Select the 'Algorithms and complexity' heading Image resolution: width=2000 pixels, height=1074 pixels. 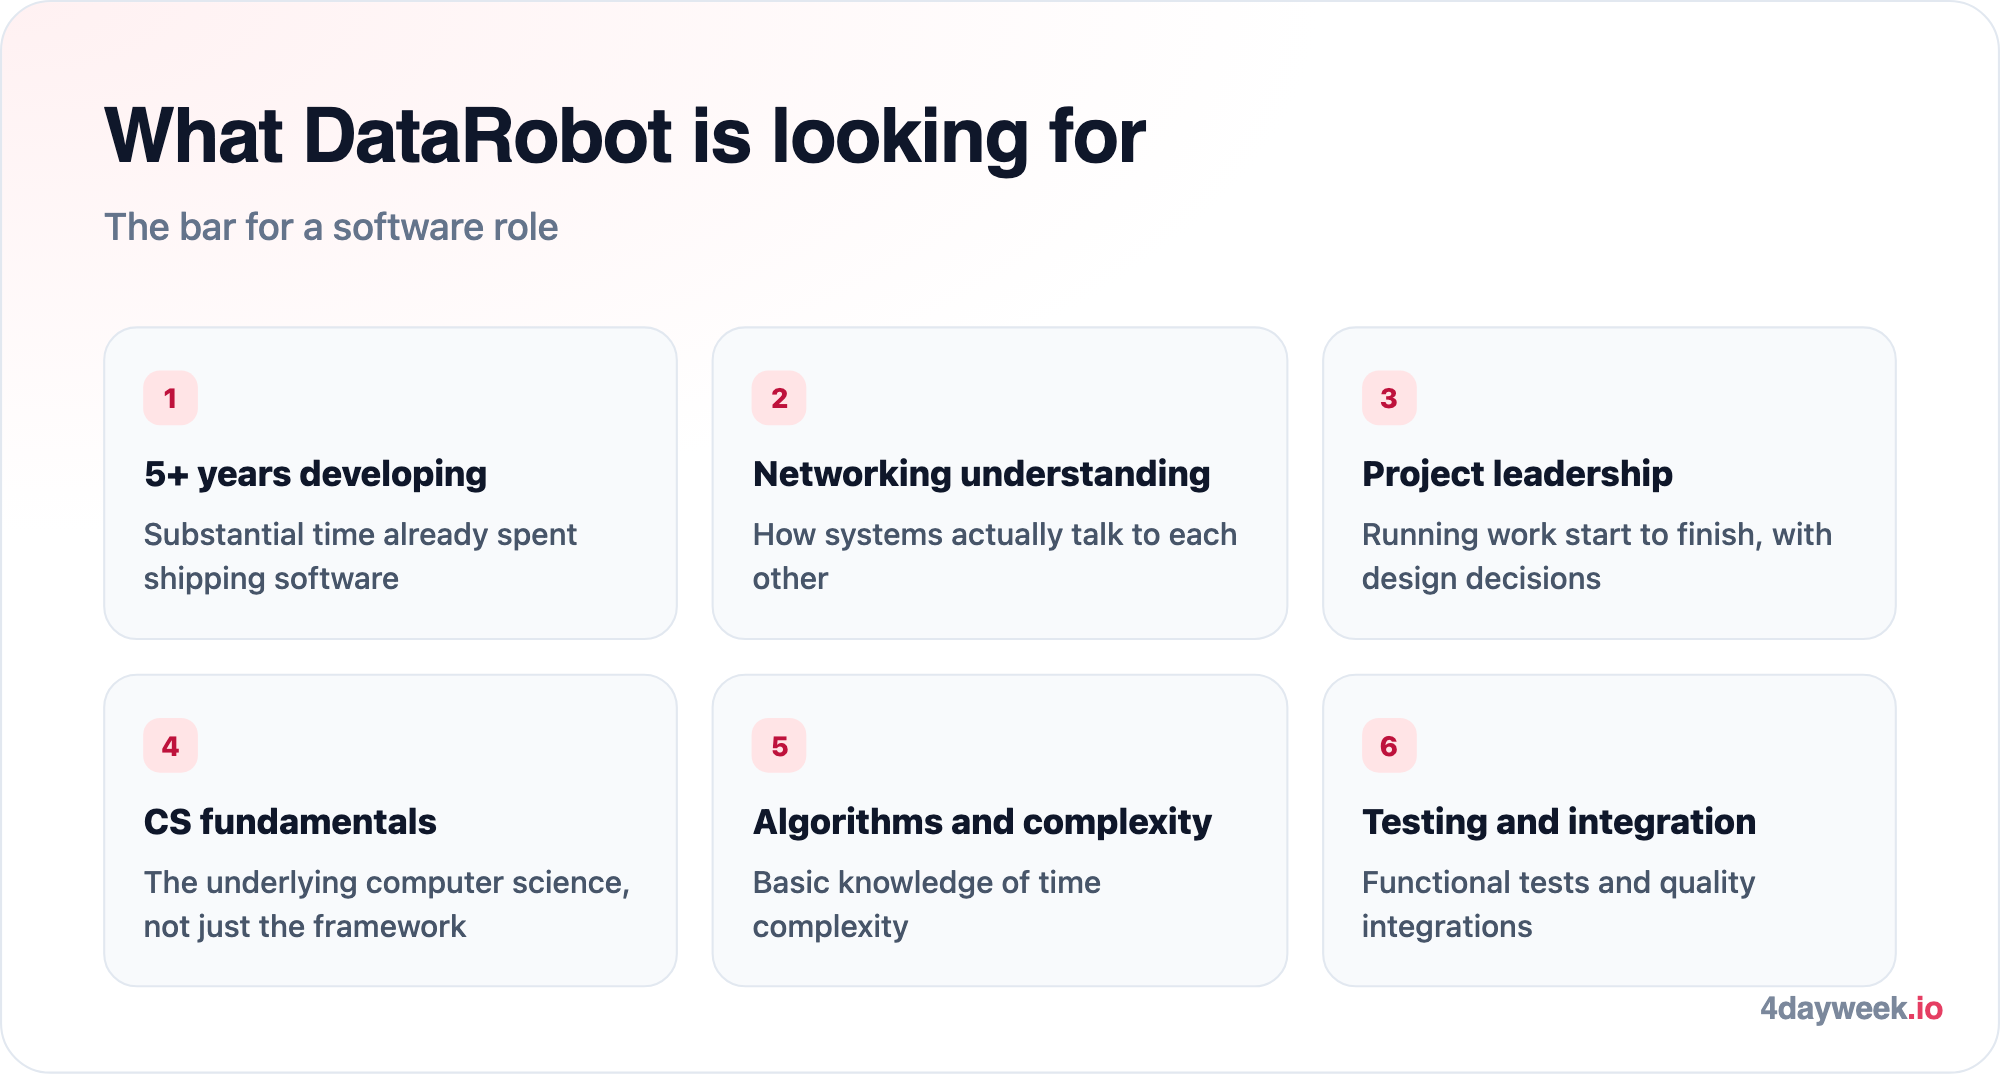(982, 822)
